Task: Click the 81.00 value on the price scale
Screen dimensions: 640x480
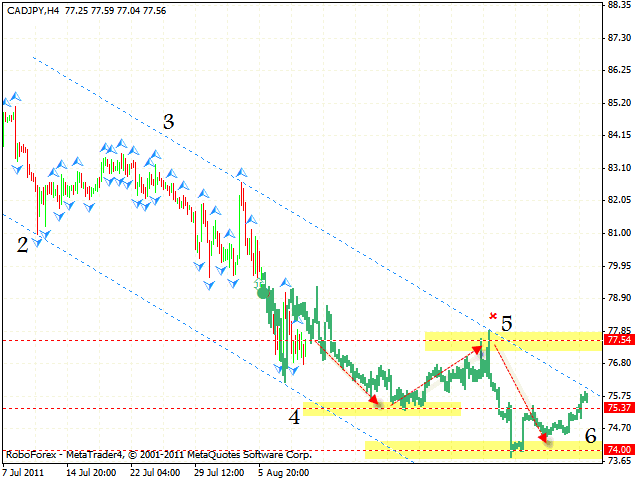Action: tap(619, 233)
